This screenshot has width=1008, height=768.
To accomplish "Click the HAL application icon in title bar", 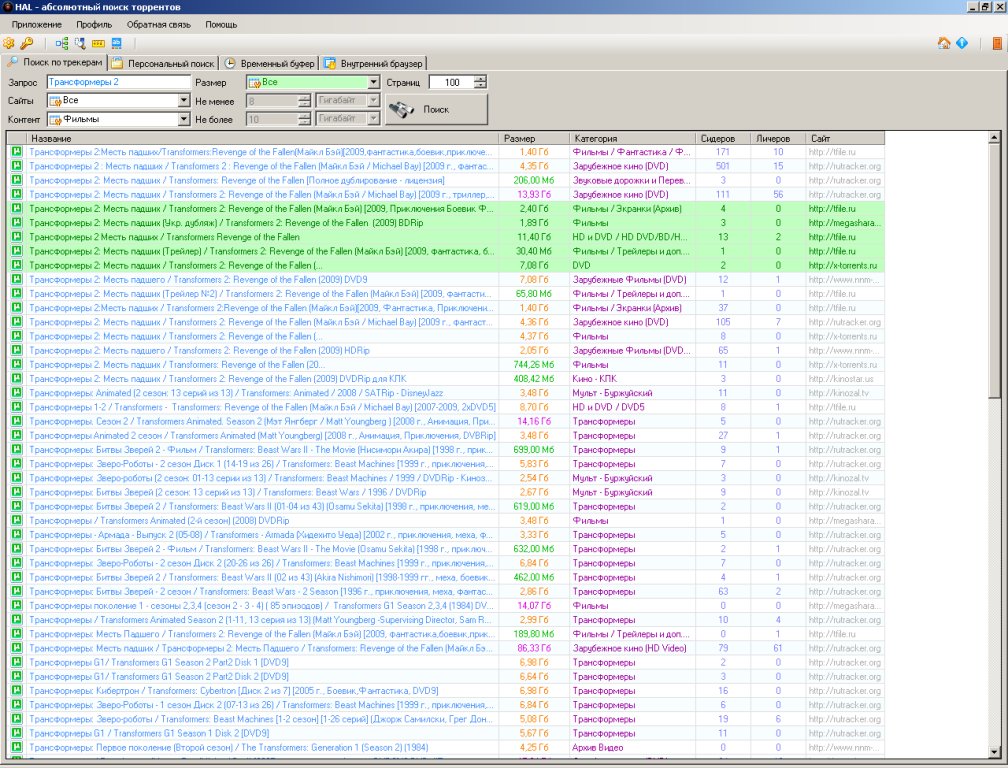I will point(7,6).
